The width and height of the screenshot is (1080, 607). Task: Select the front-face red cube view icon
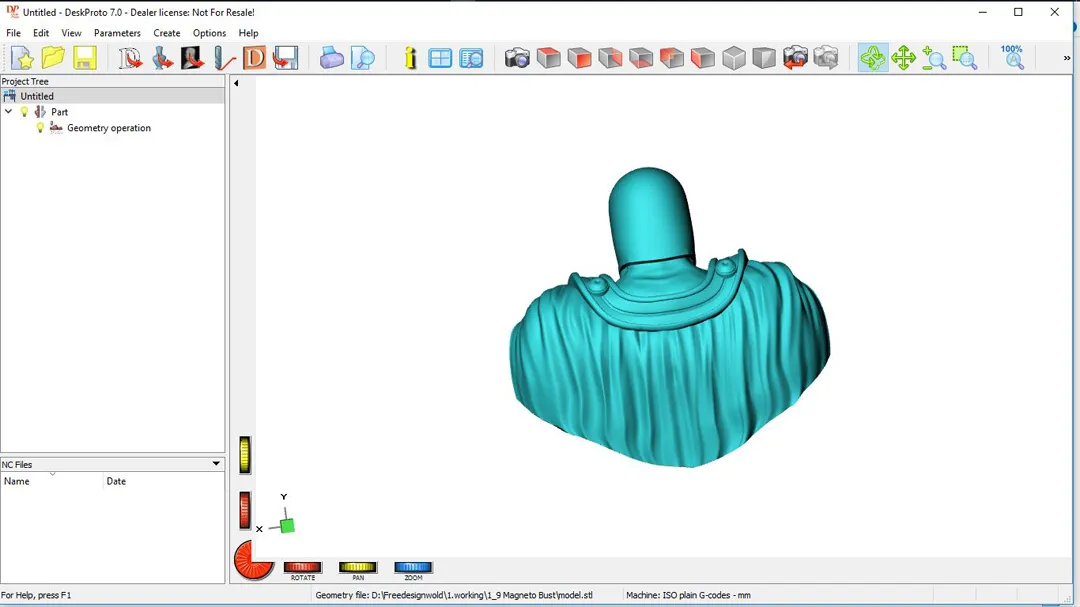(x=579, y=58)
